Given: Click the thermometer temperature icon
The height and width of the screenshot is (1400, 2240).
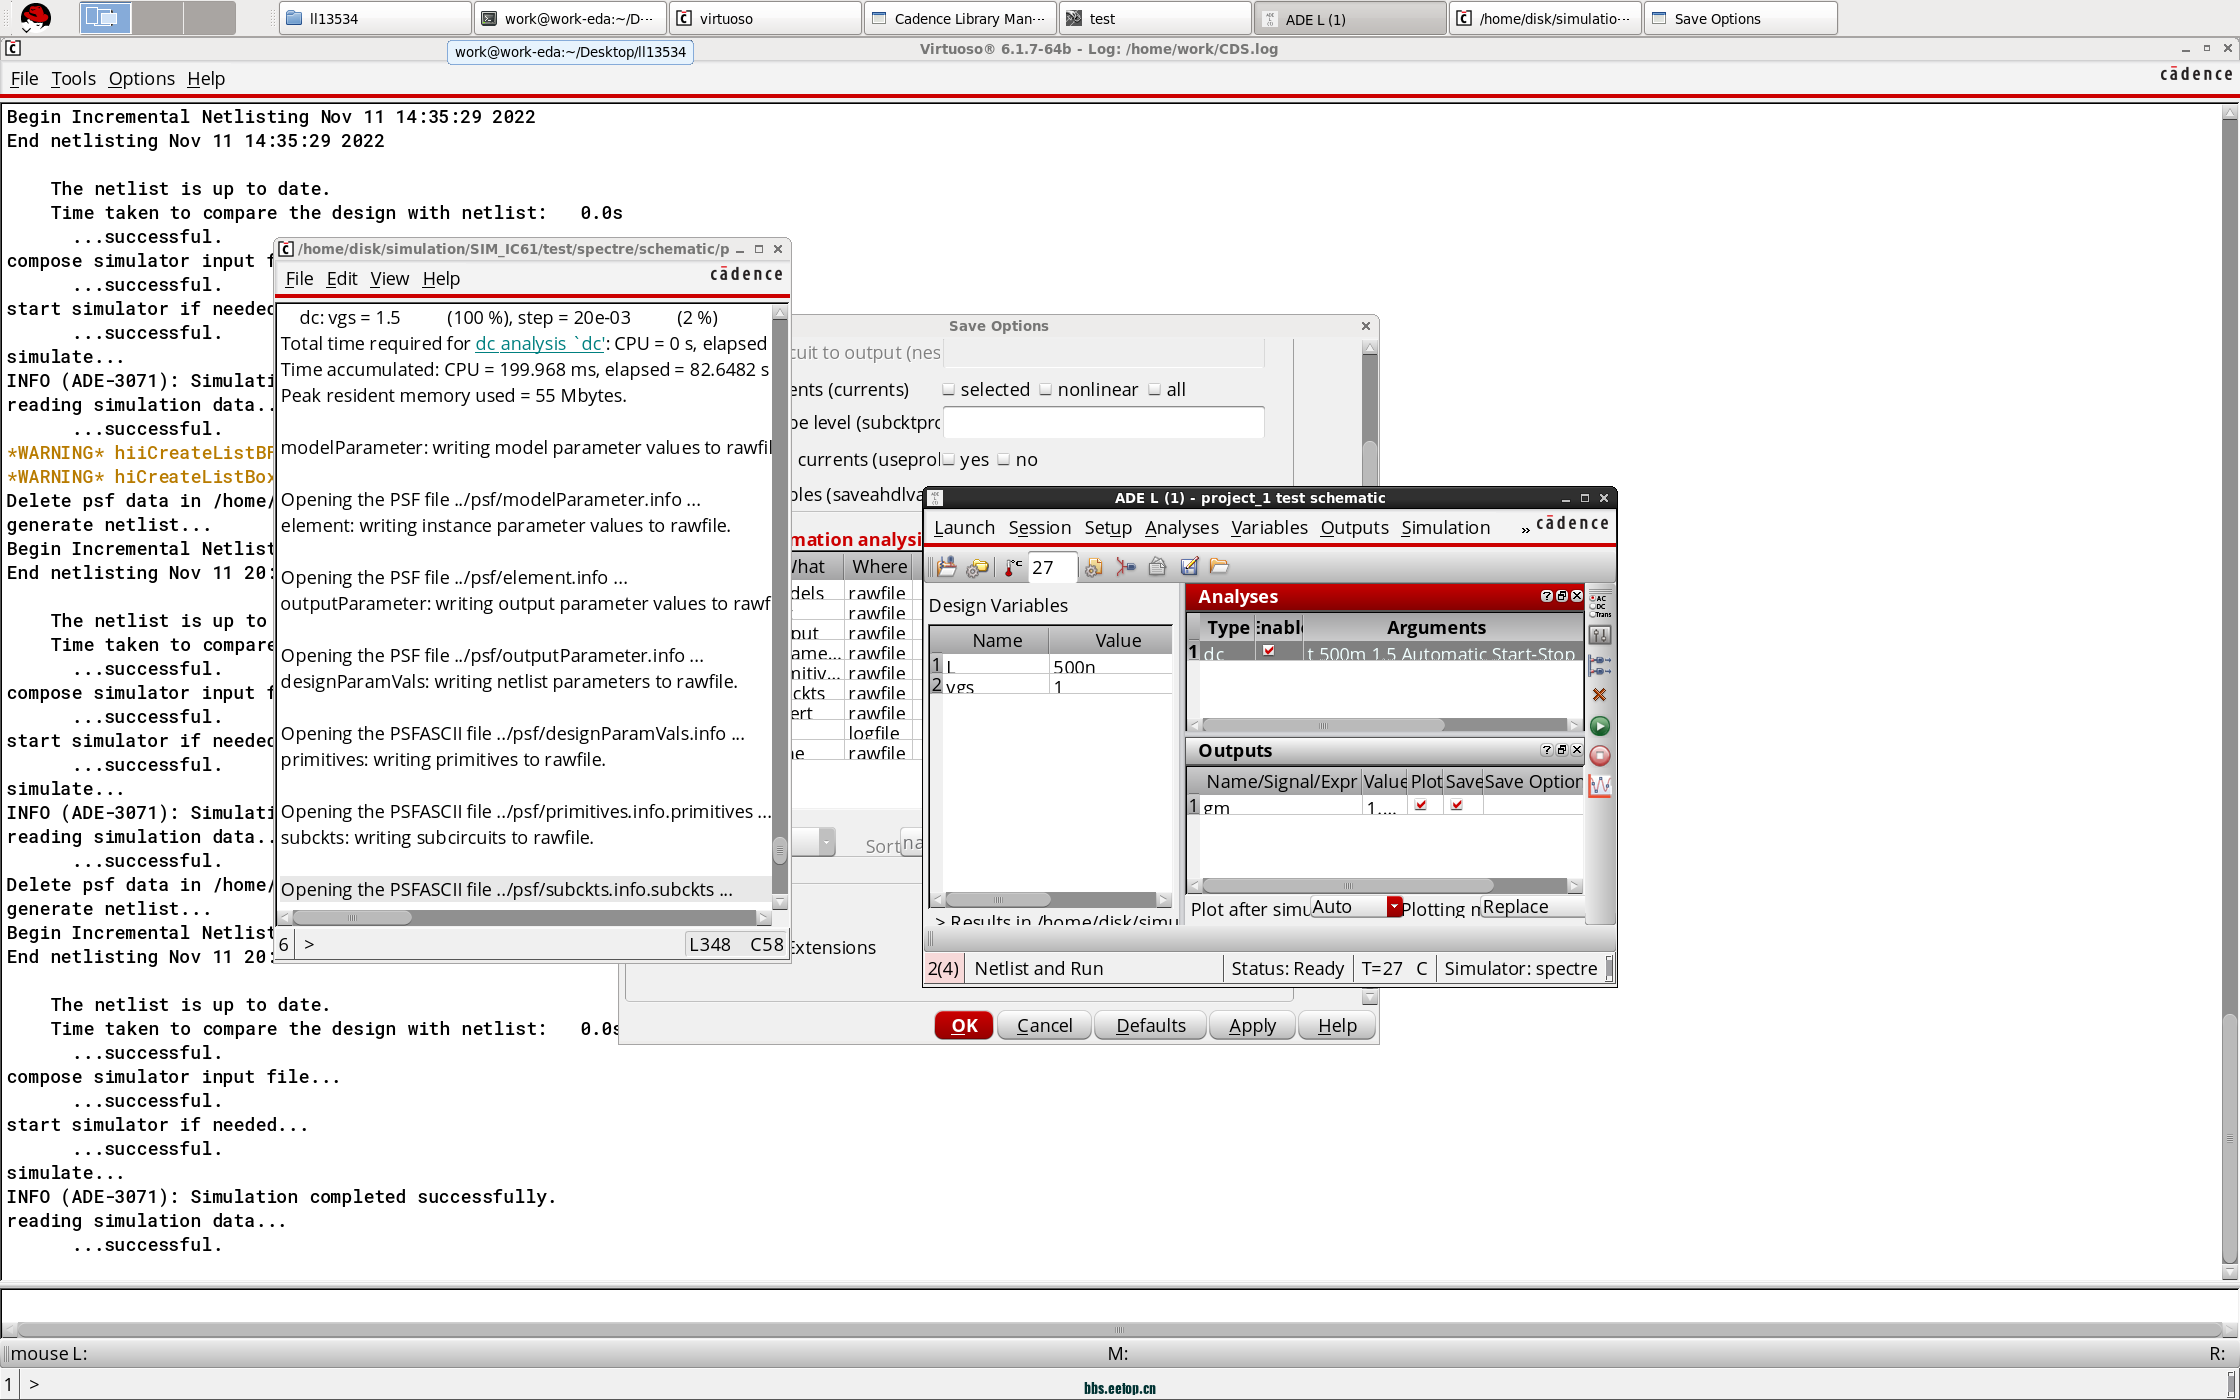Looking at the screenshot, I should pos(1013,567).
